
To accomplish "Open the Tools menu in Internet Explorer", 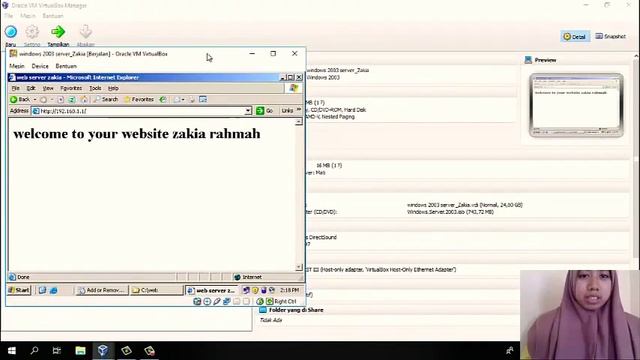I will pos(95,88).
